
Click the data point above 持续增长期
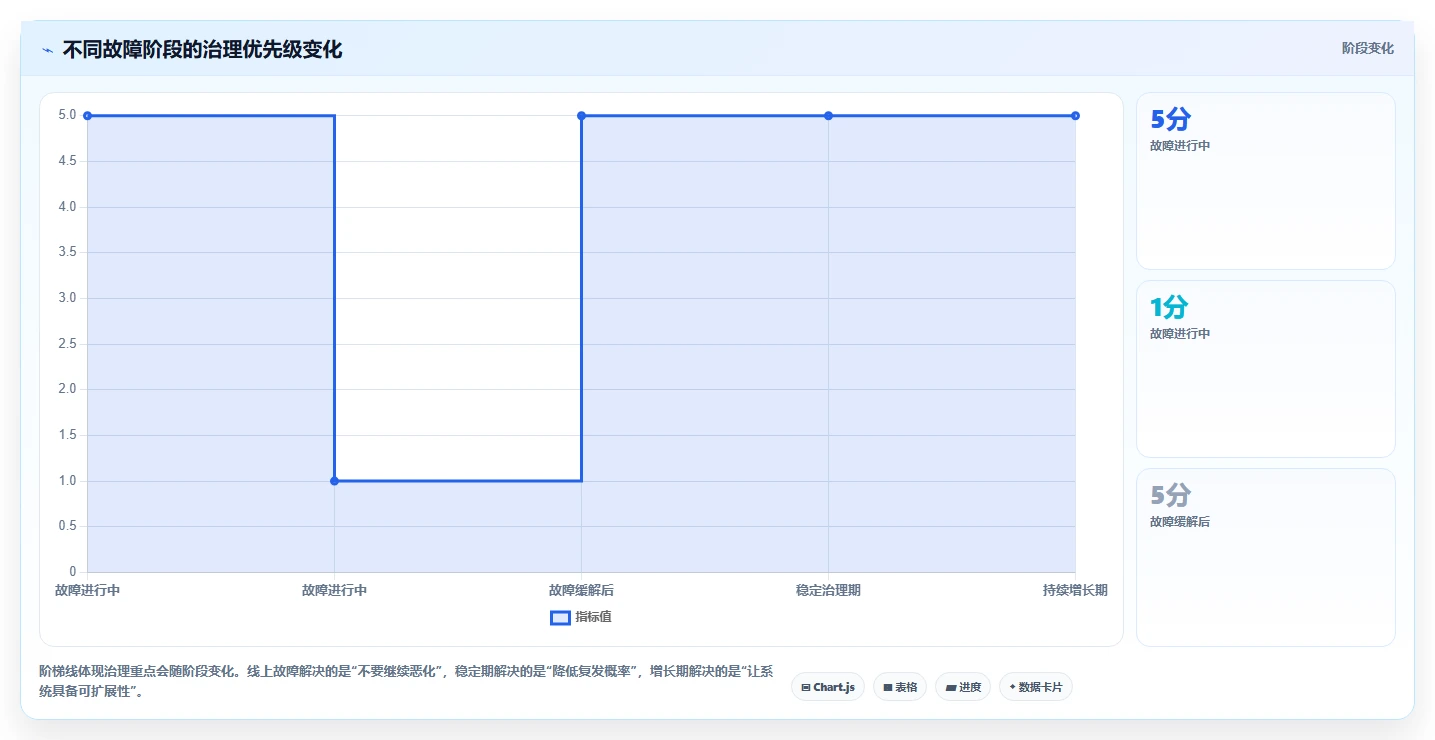pyautogui.click(x=1075, y=116)
